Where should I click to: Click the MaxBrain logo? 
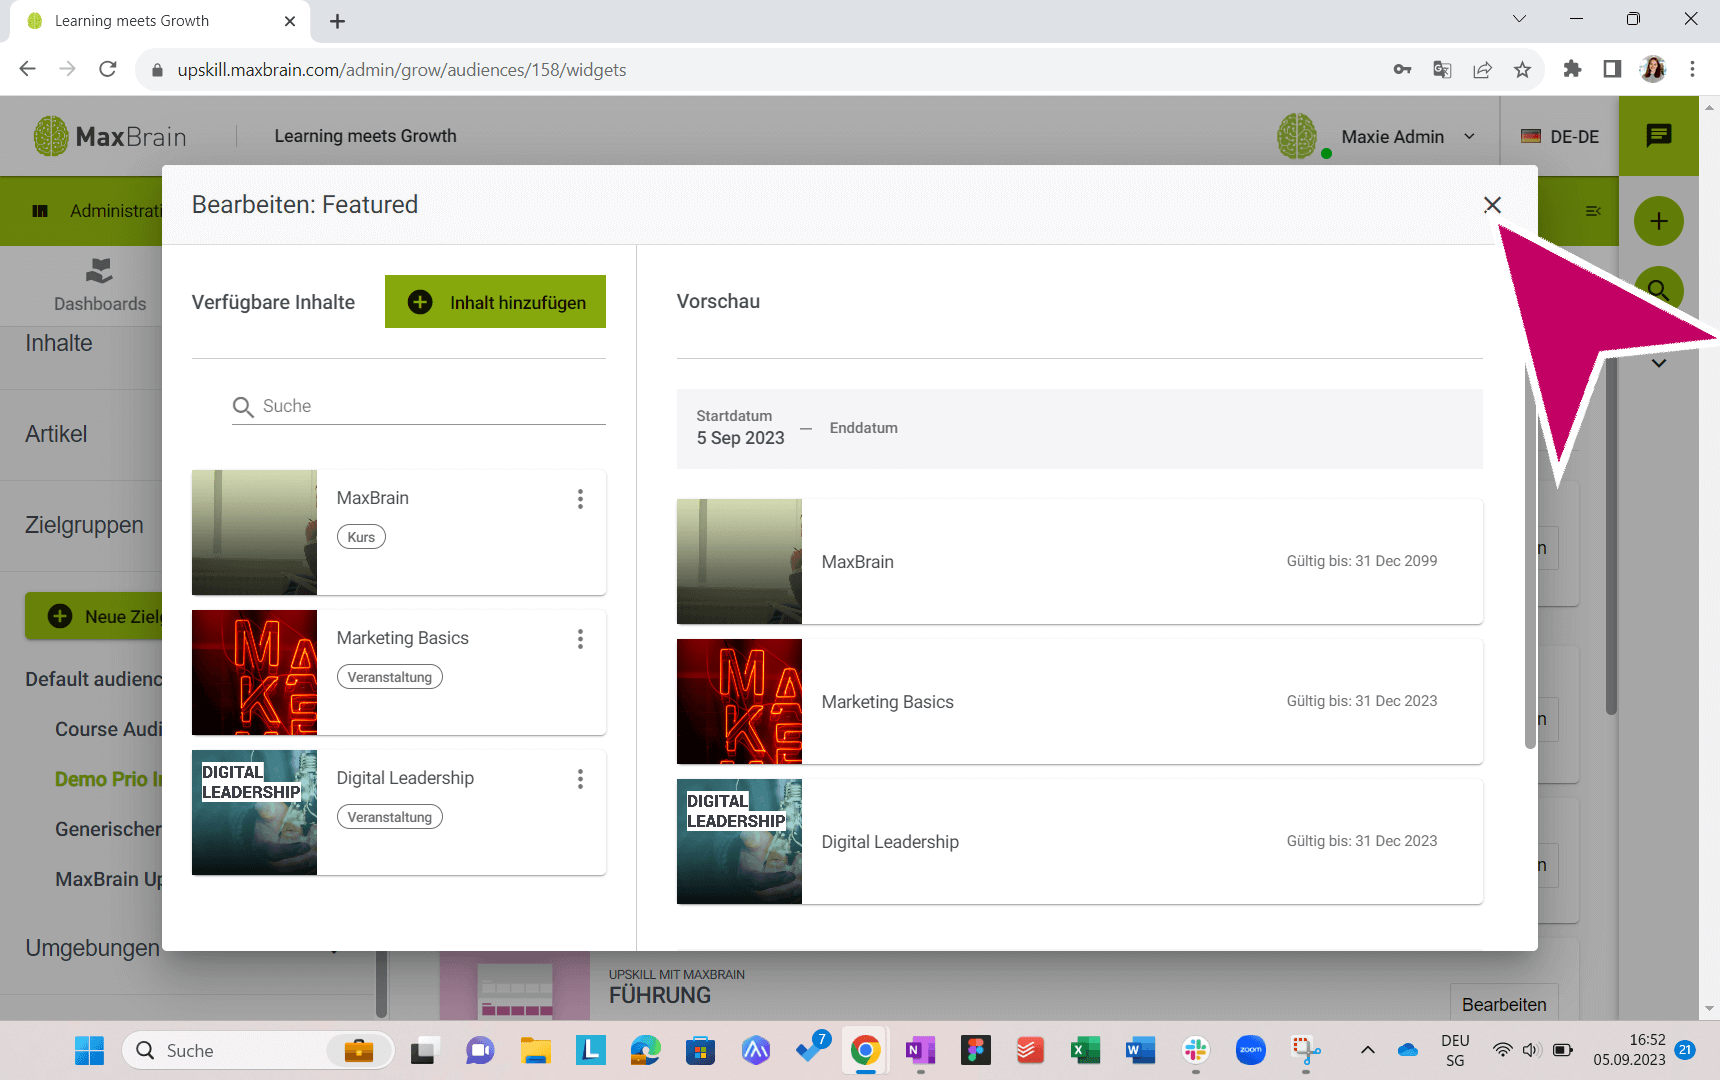pyautogui.click(x=109, y=136)
